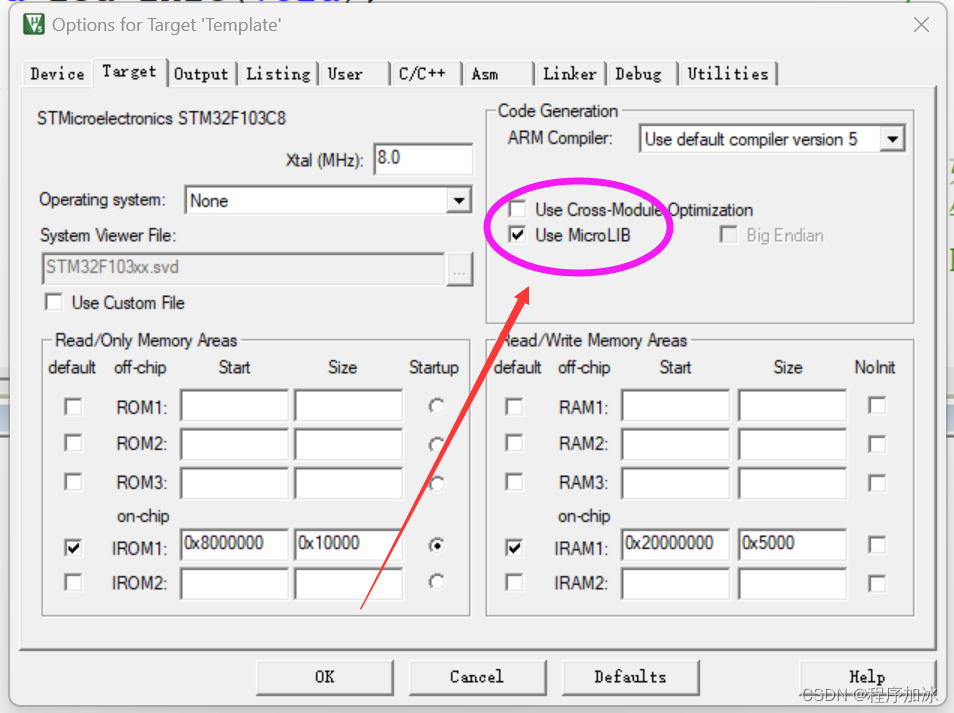The height and width of the screenshot is (713, 954).
Task: Click the IRAM2 Size field
Action: (x=792, y=583)
